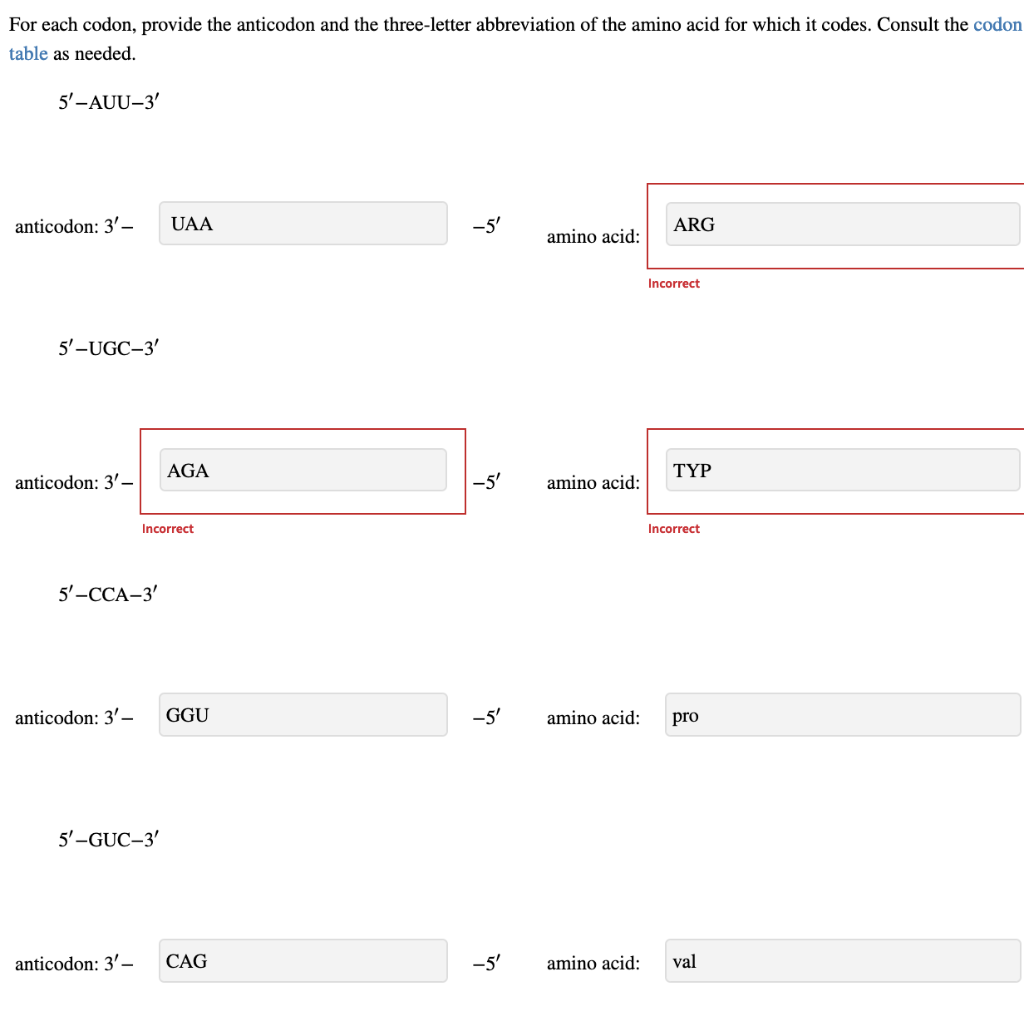This screenshot has height=1021, width=1024.
Task: Click the Incorrect label under AGA
Action: click(167, 529)
